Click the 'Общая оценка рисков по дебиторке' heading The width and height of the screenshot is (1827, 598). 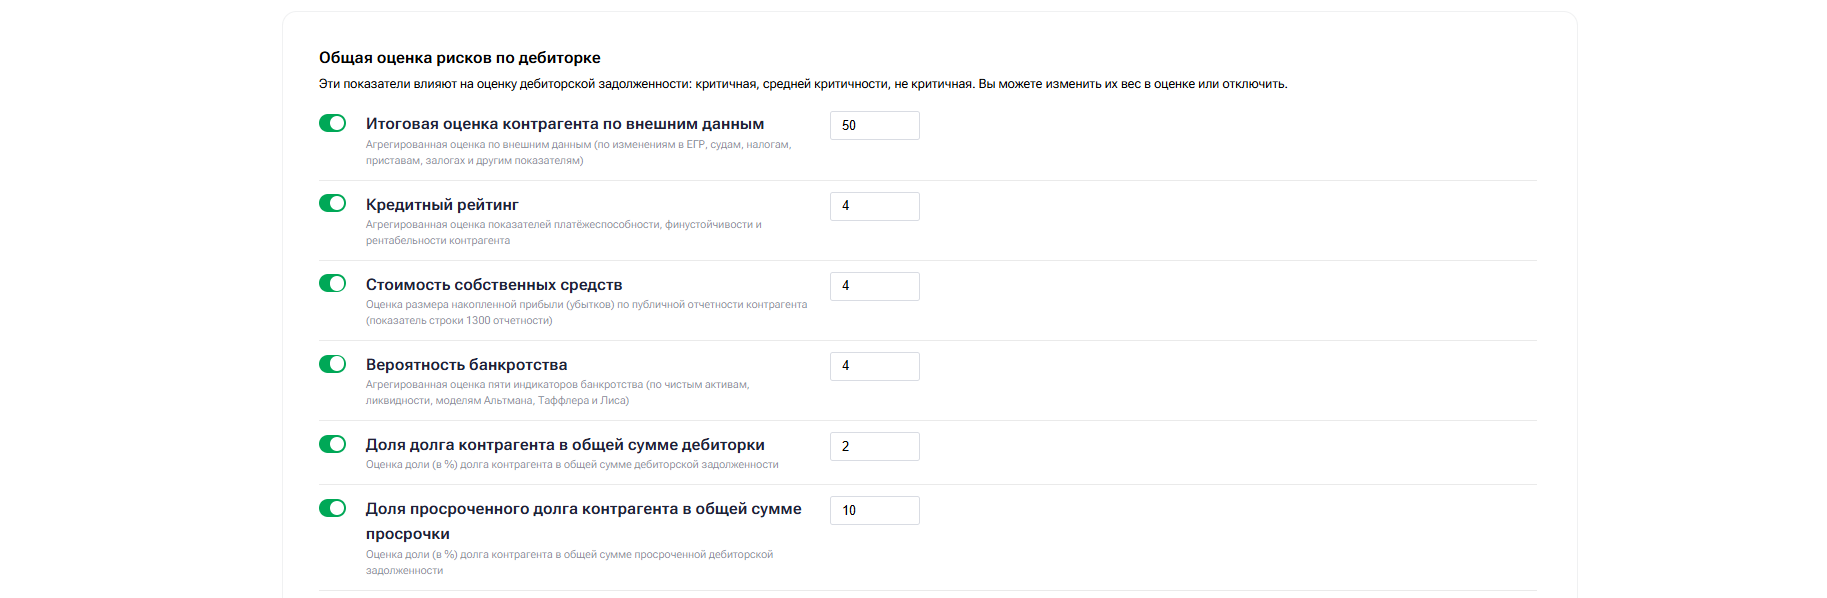point(460,58)
